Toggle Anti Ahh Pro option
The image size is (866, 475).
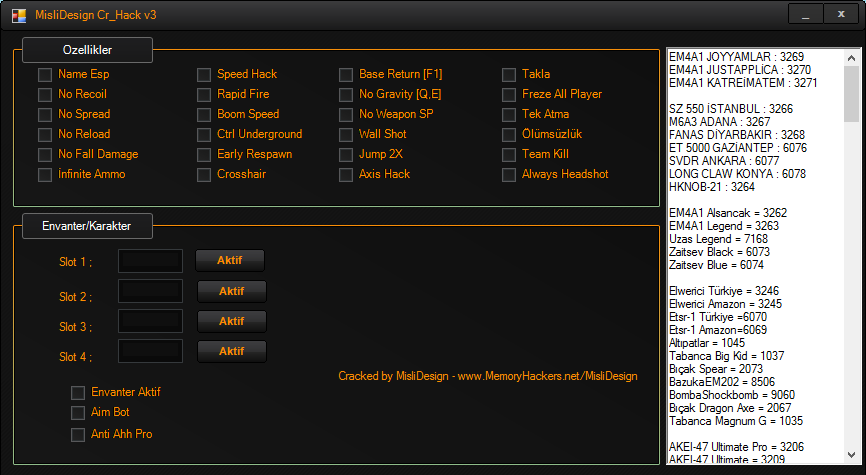click(78, 435)
